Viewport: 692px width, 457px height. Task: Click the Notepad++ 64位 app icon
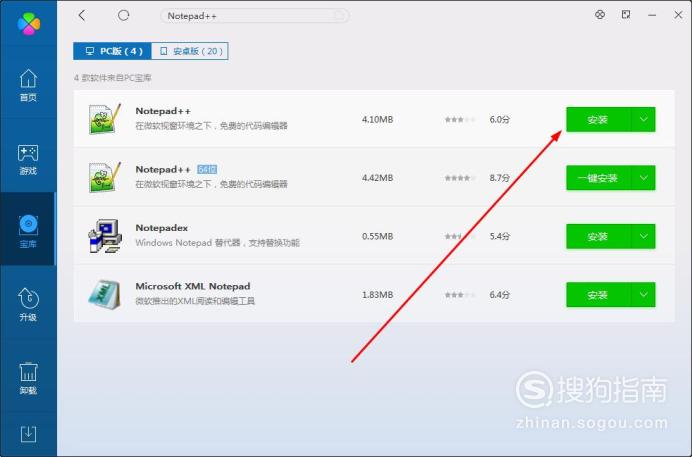click(105, 177)
